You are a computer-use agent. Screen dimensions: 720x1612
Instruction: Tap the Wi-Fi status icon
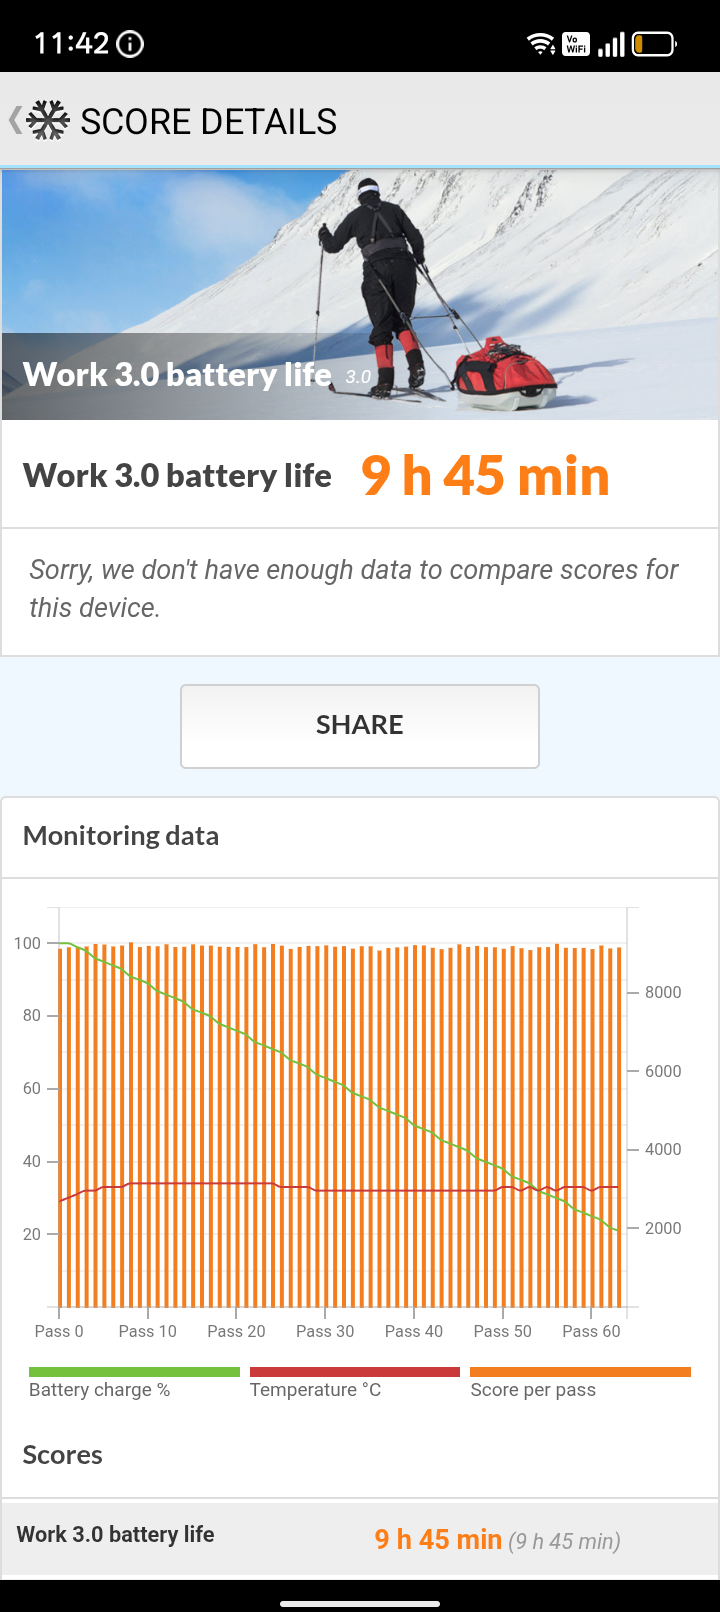(541, 44)
